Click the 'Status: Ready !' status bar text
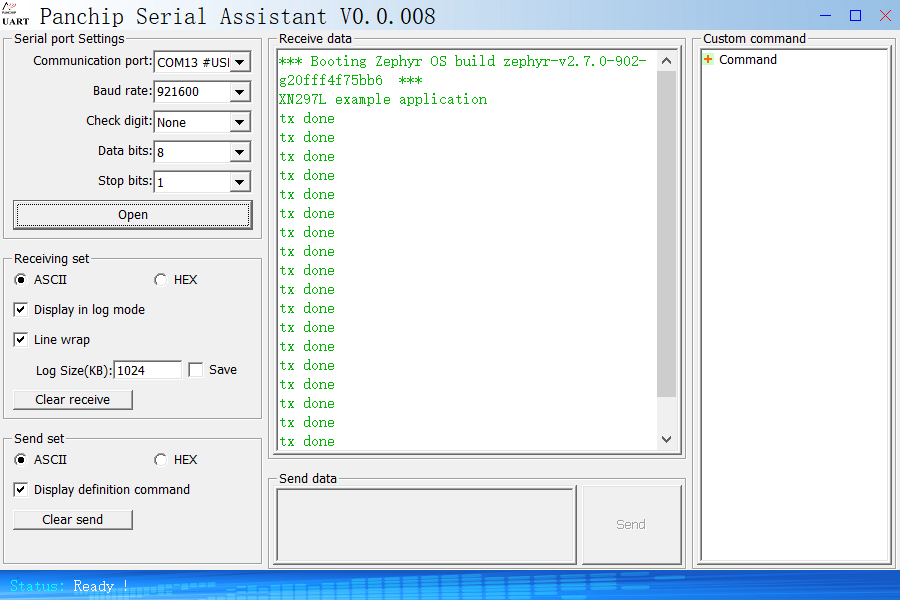The image size is (900, 600). tap(69, 586)
